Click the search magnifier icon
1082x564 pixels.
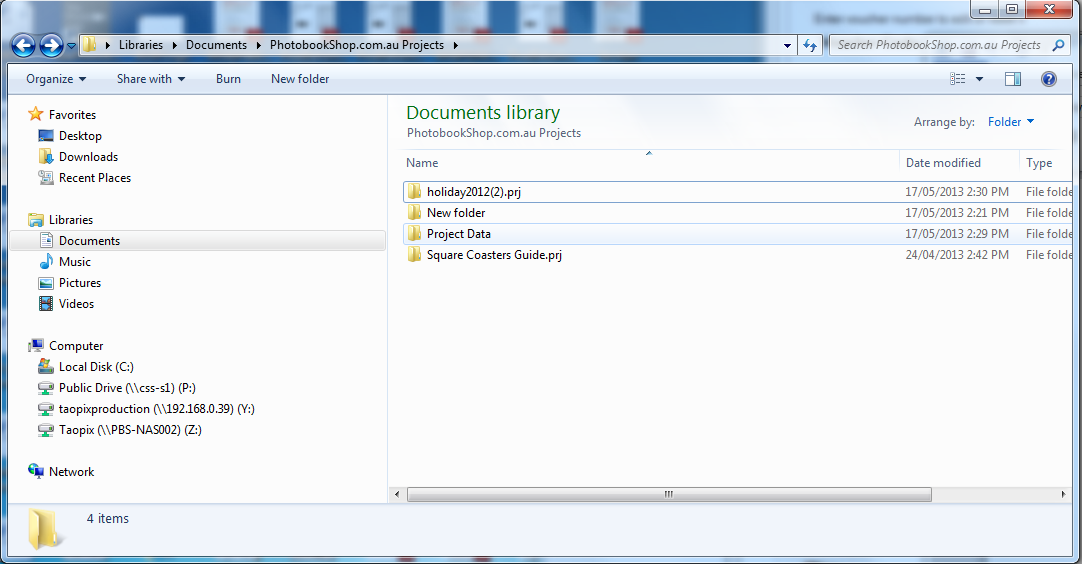(x=1059, y=45)
